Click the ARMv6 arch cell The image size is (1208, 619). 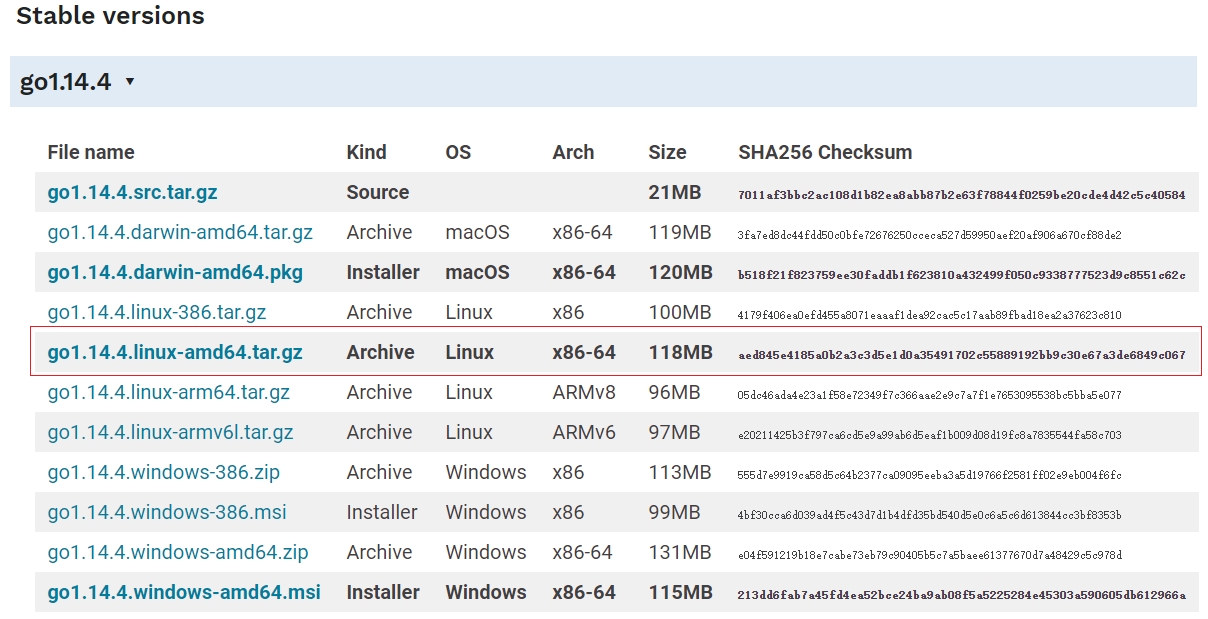[584, 432]
